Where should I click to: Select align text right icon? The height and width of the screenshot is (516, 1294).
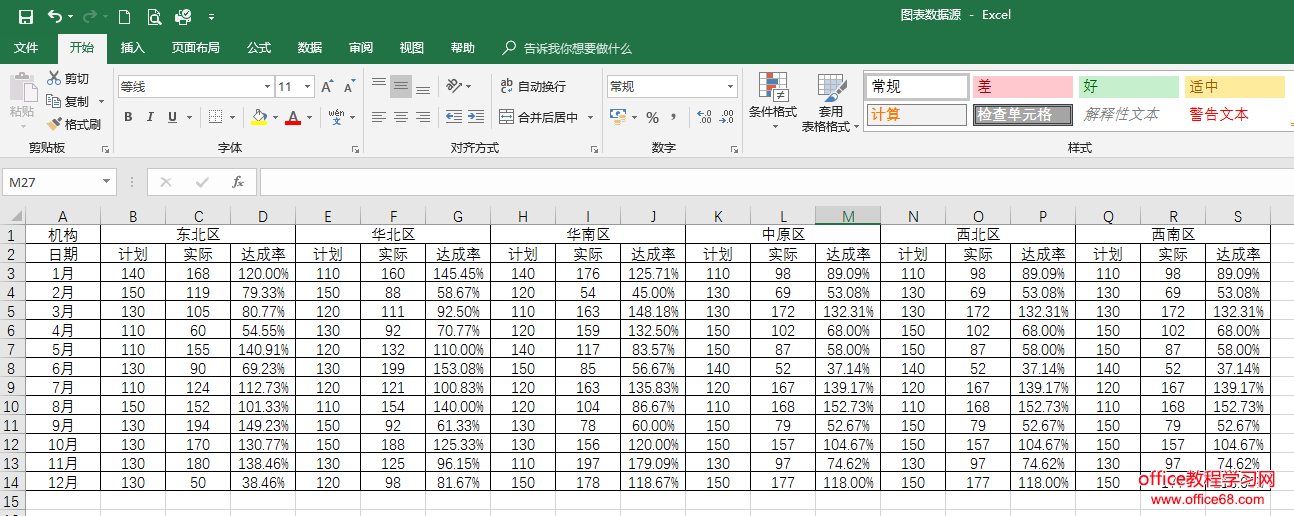(422, 117)
